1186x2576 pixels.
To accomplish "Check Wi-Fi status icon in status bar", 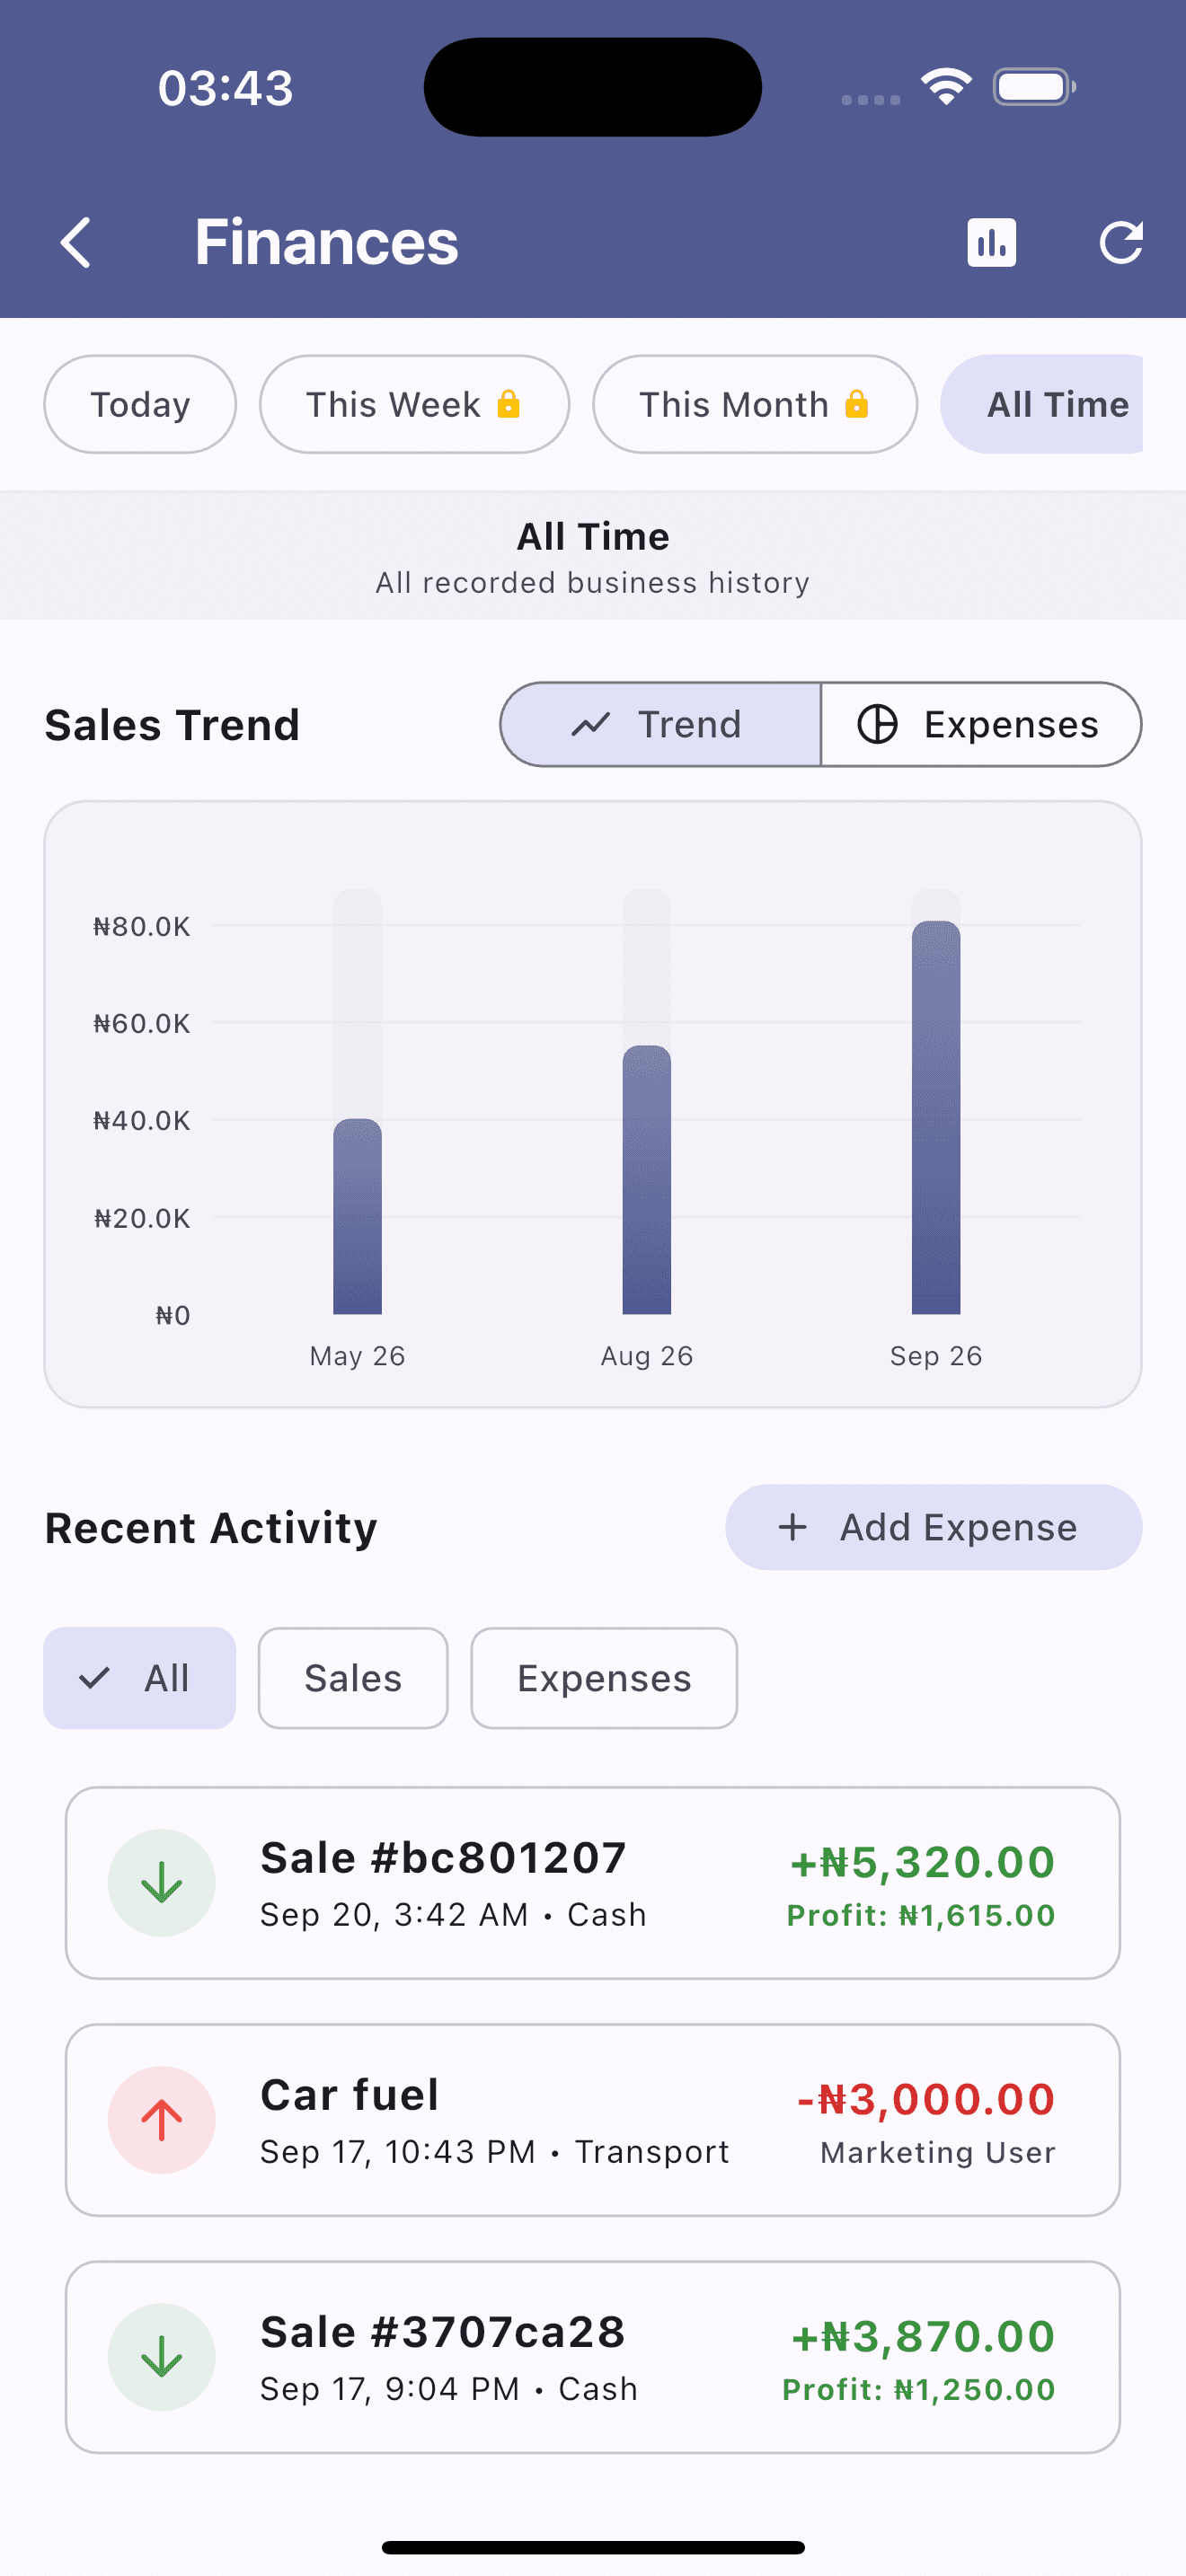I will (x=947, y=87).
